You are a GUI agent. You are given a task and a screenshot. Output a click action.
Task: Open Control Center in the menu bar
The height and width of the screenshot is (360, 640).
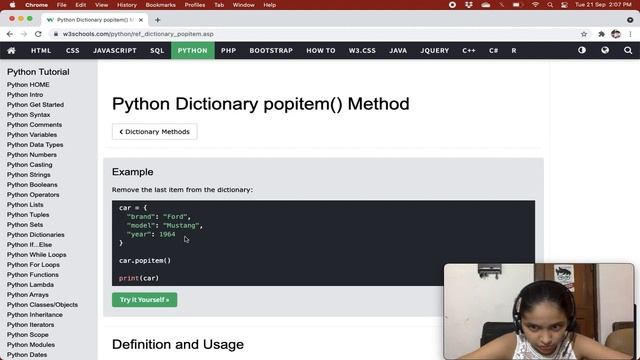coord(564,5)
